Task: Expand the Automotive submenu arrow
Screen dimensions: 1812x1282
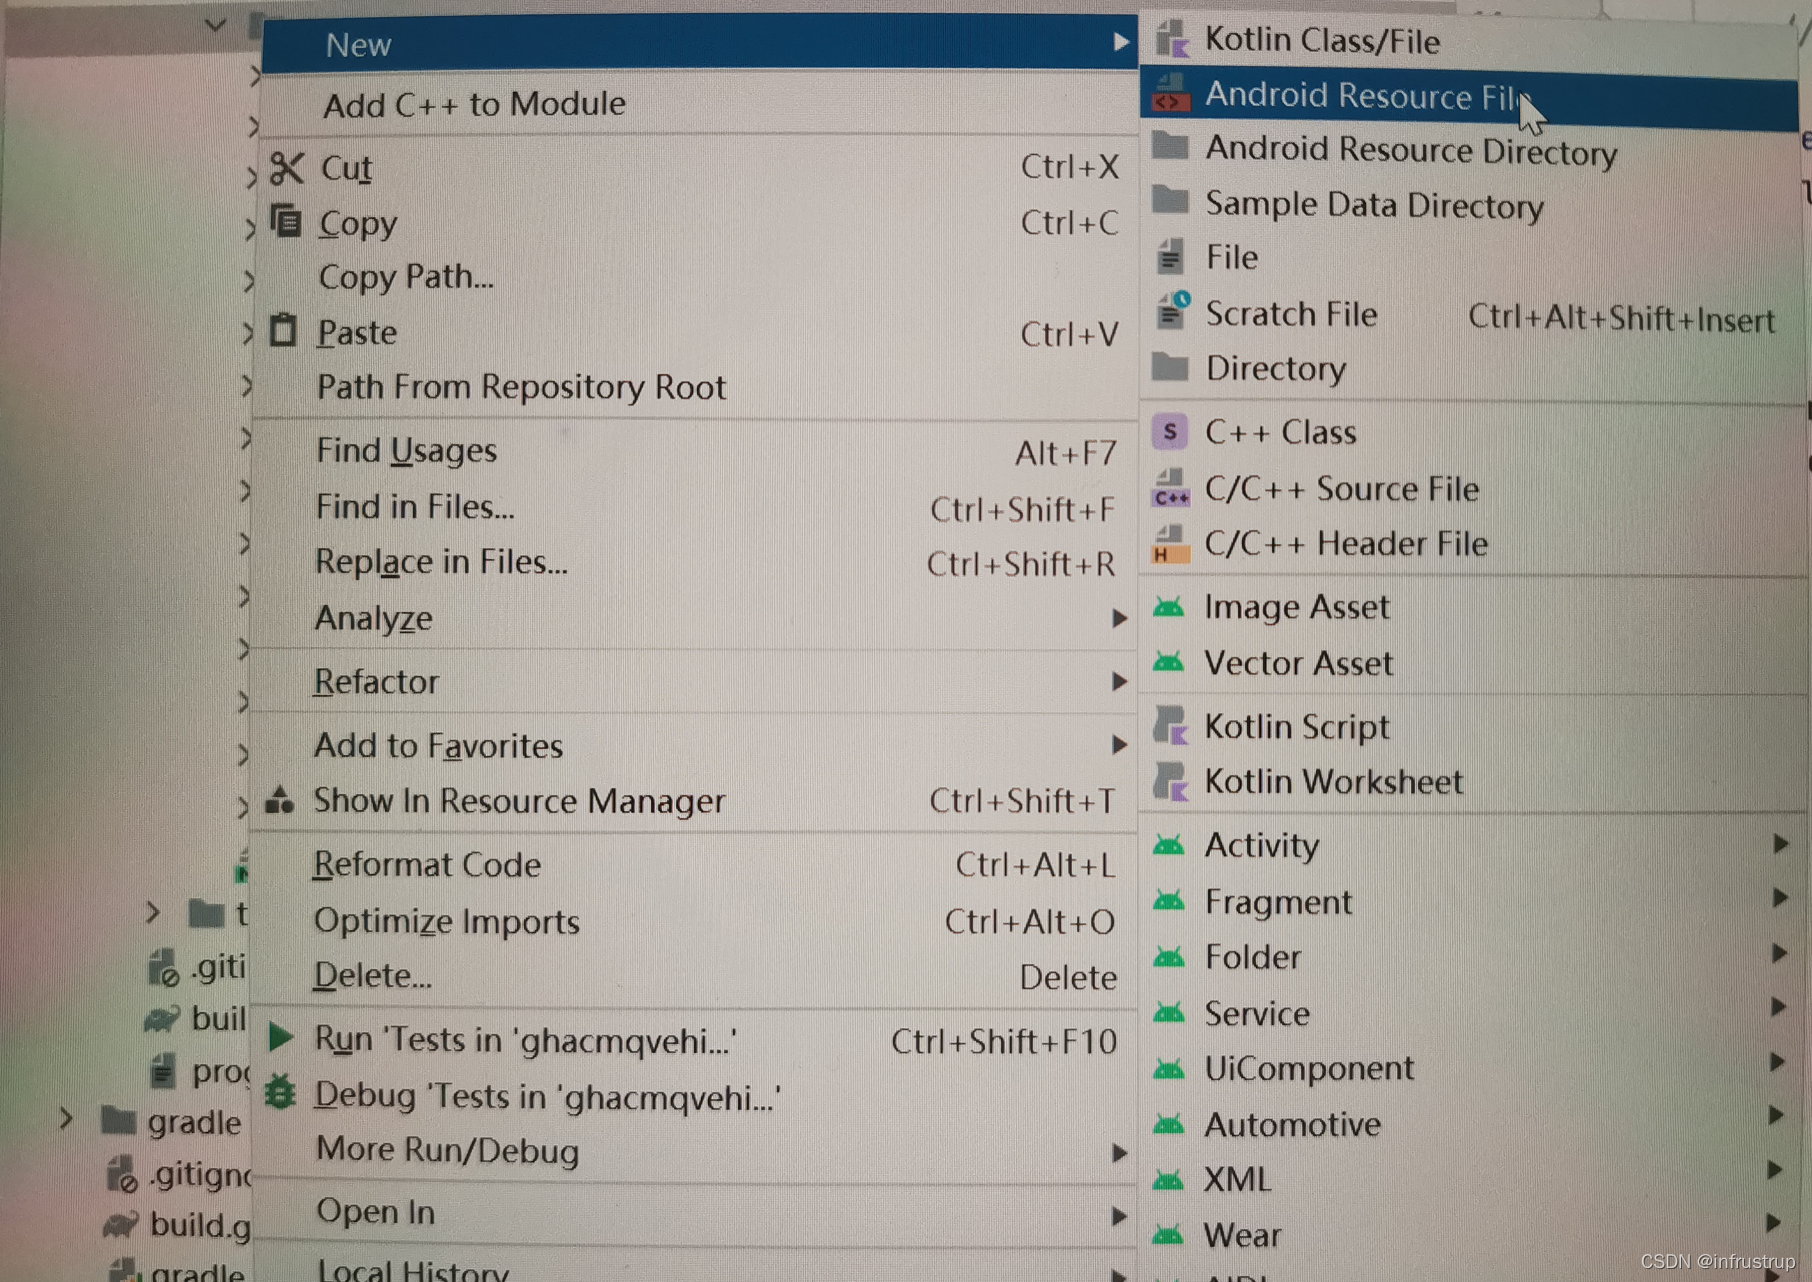Action: (1776, 1115)
